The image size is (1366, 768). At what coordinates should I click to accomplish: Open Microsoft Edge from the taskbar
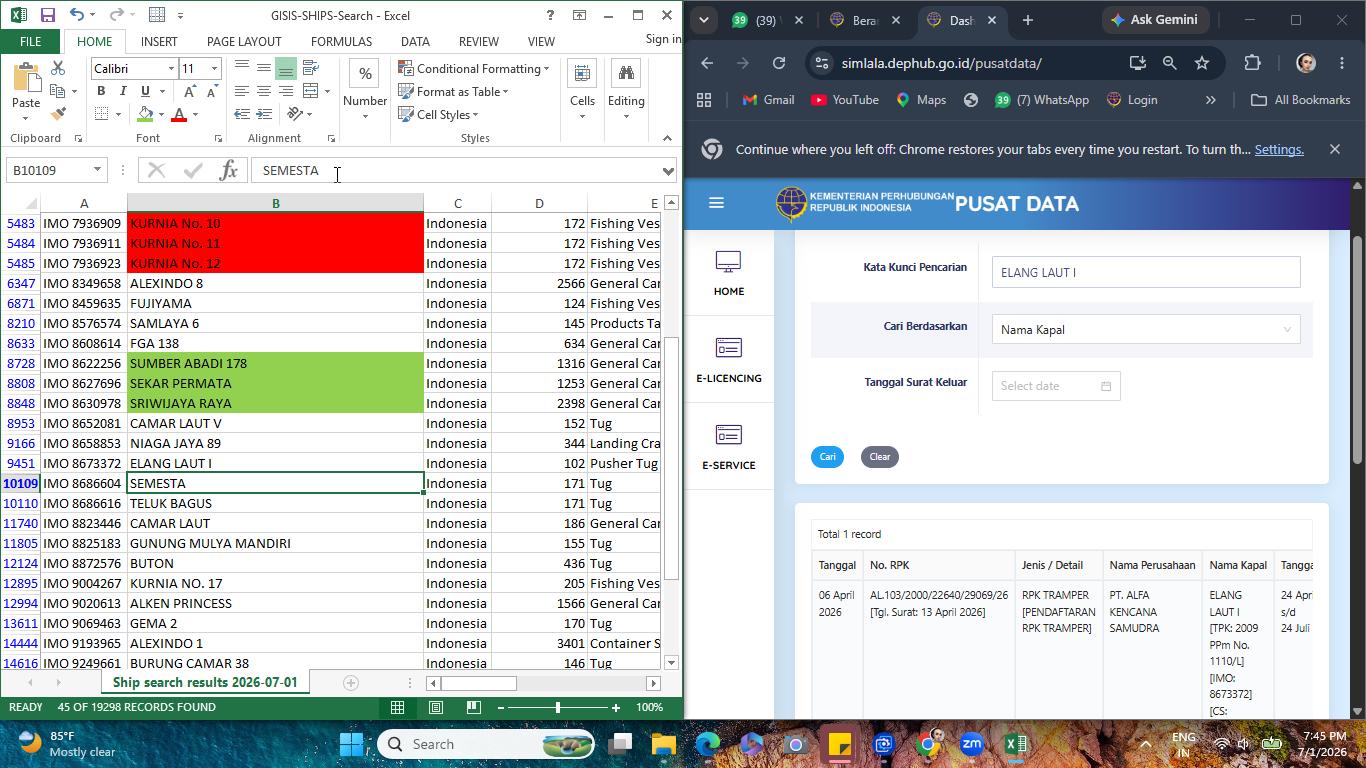708,744
